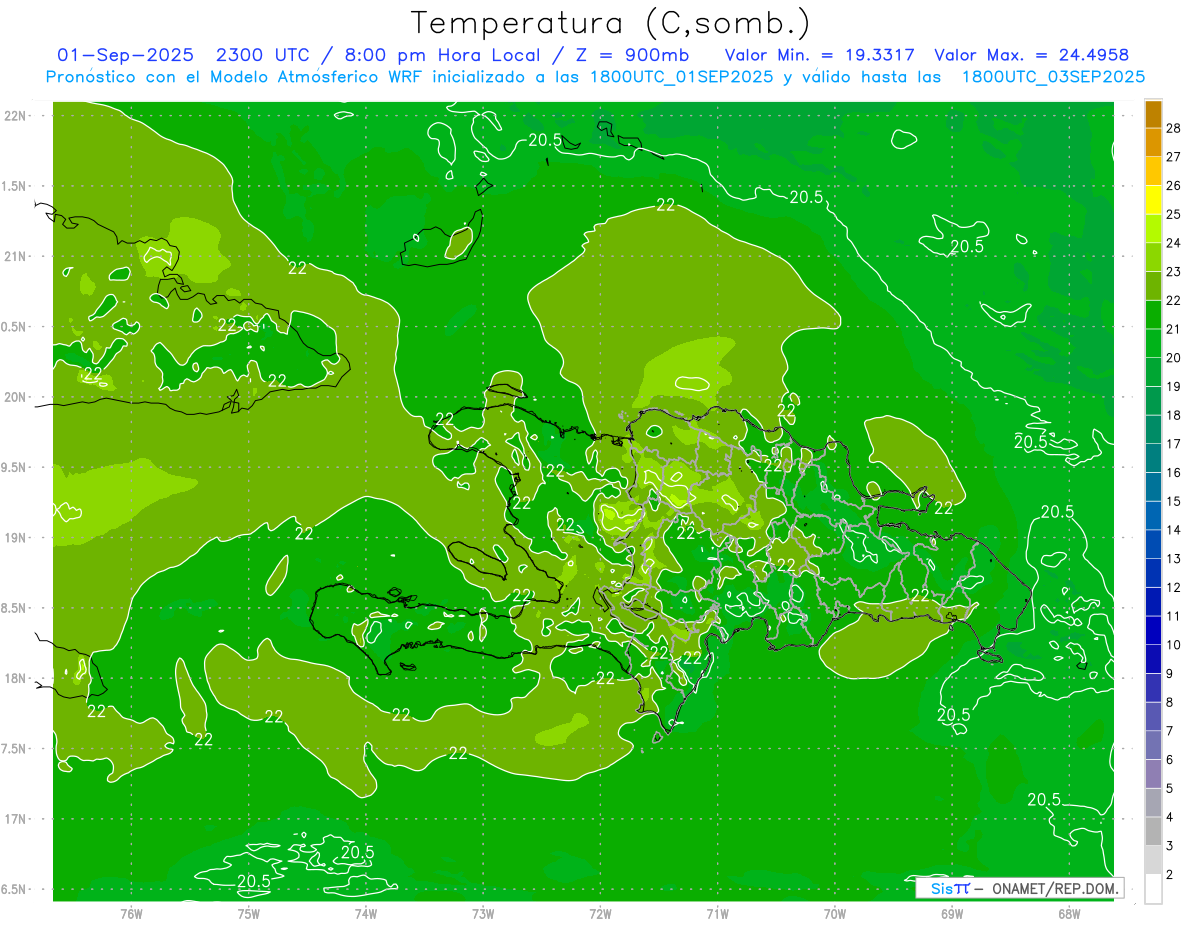Click the "28" label on the color scale
The image size is (1200, 927).
[x=1173, y=127]
